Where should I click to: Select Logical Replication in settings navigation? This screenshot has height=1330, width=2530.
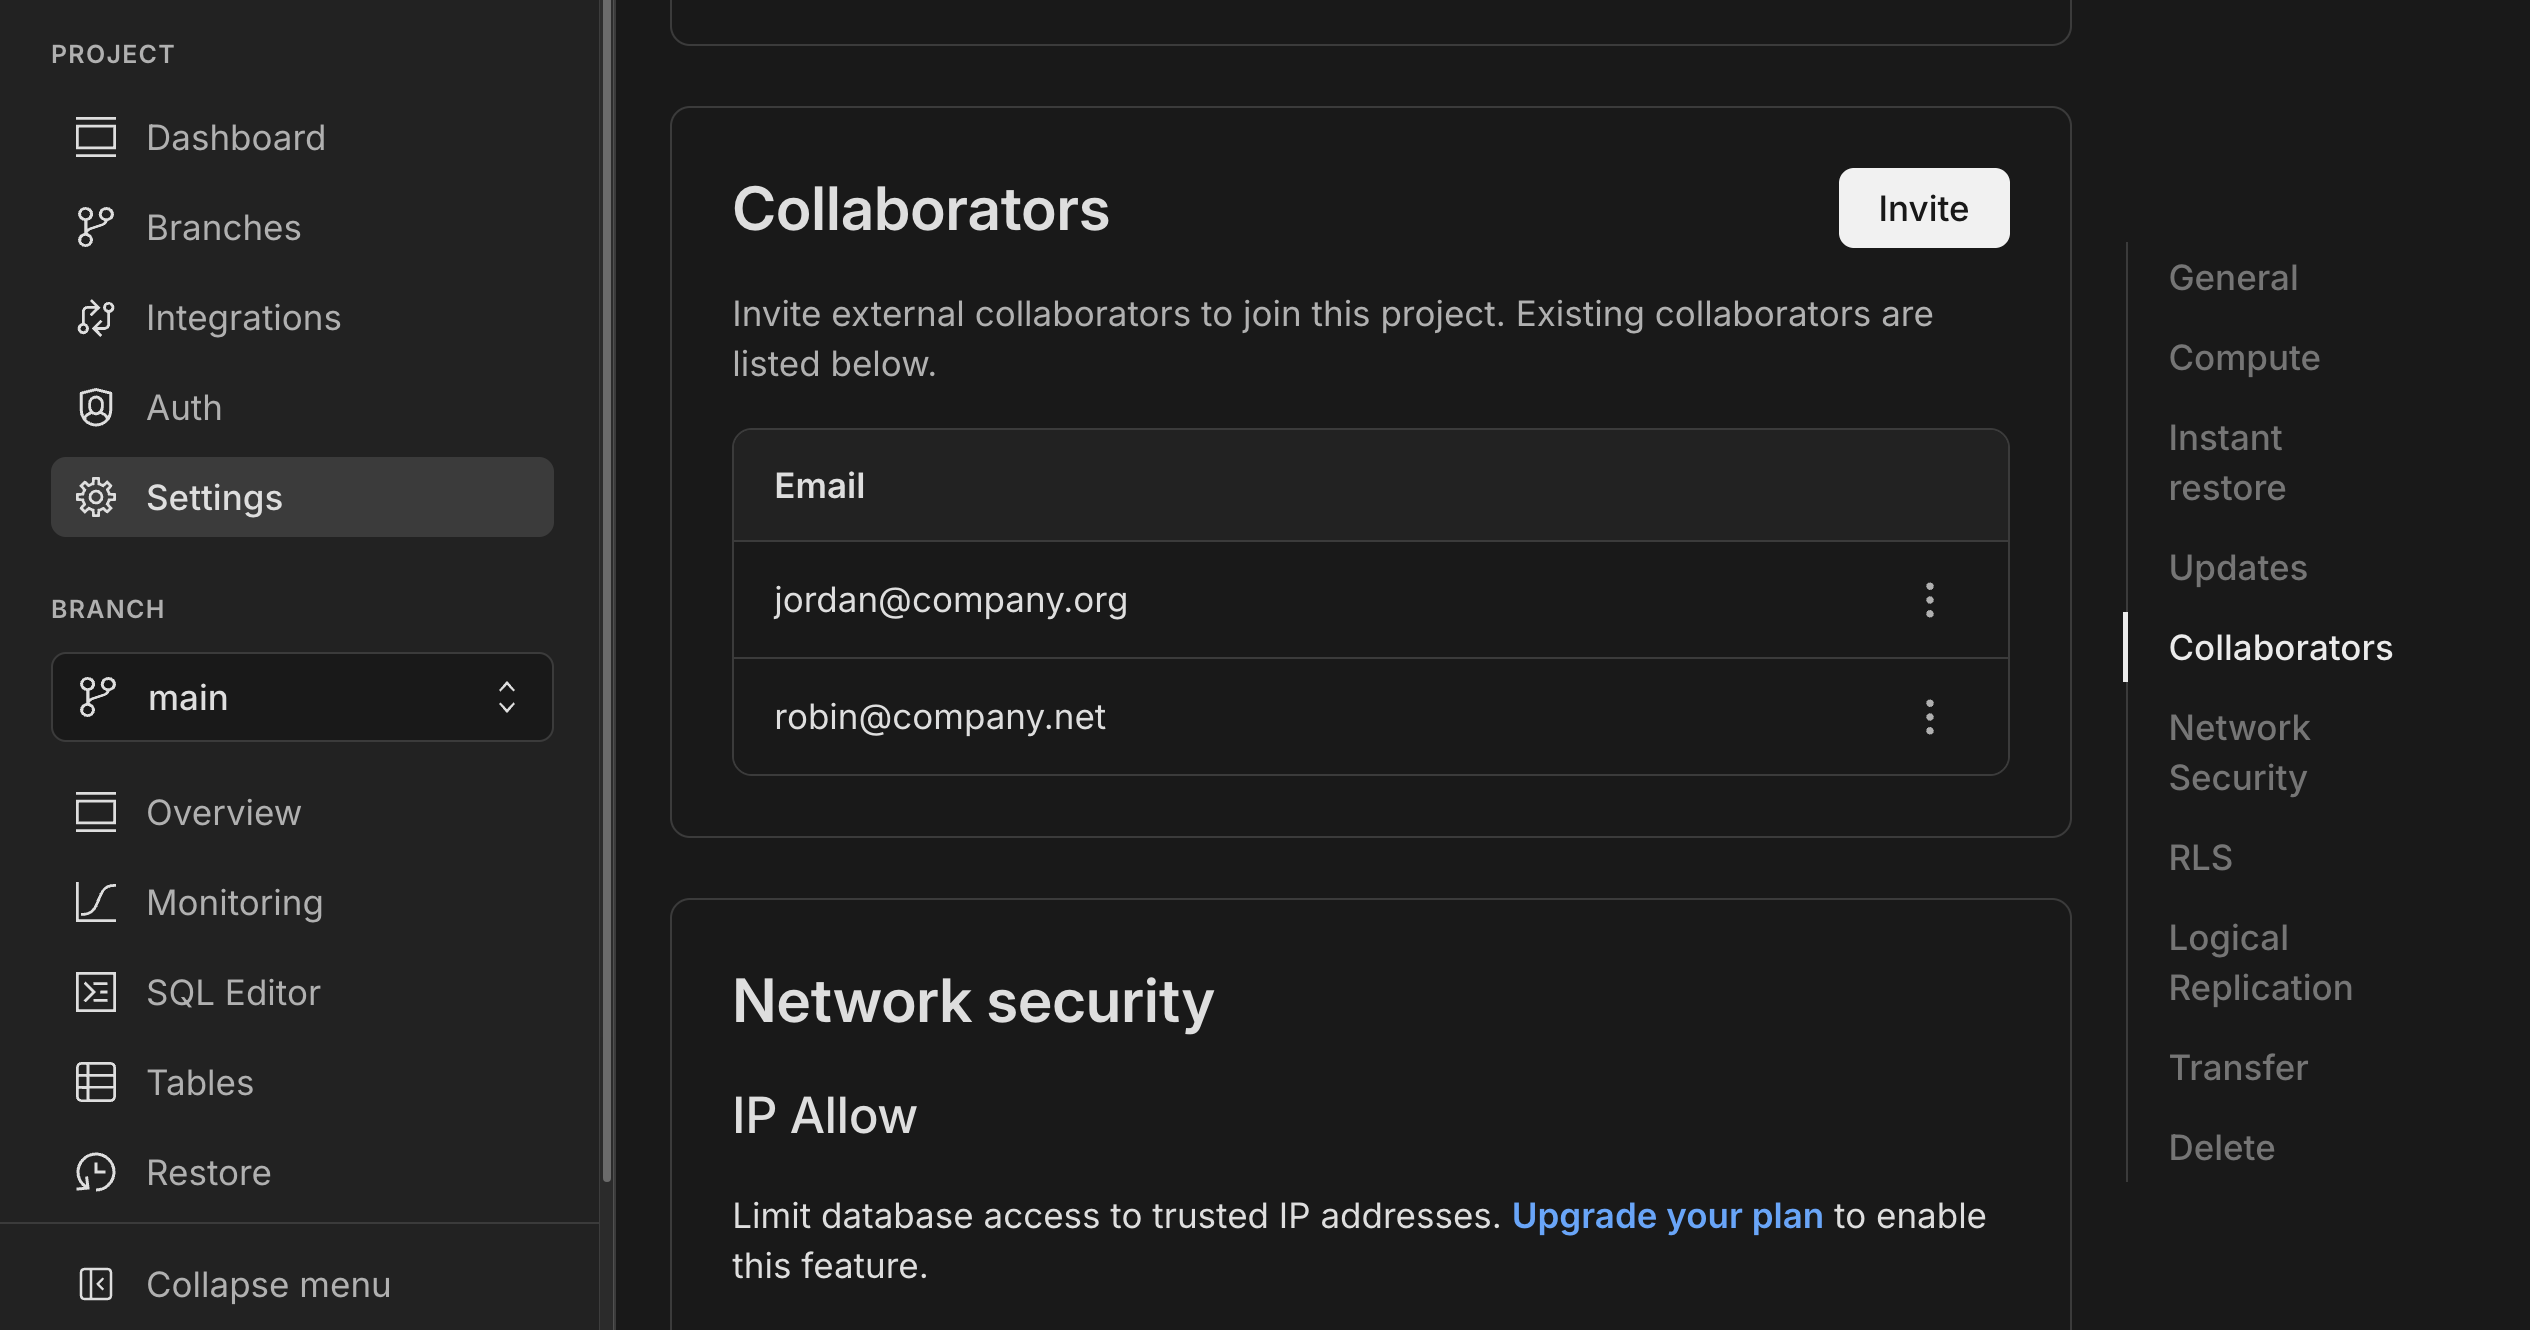pos(2260,961)
